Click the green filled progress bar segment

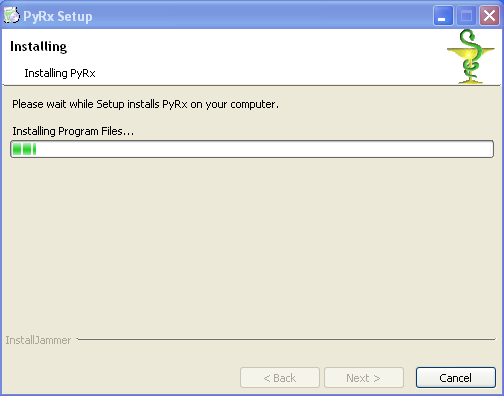tap(24, 149)
